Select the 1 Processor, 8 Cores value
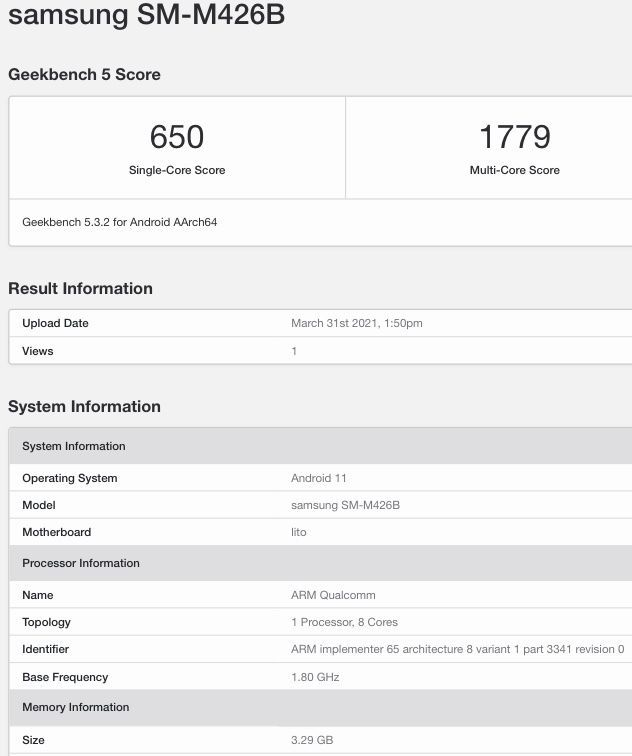Viewport: 632px width, 756px height. (x=345, y=622)
